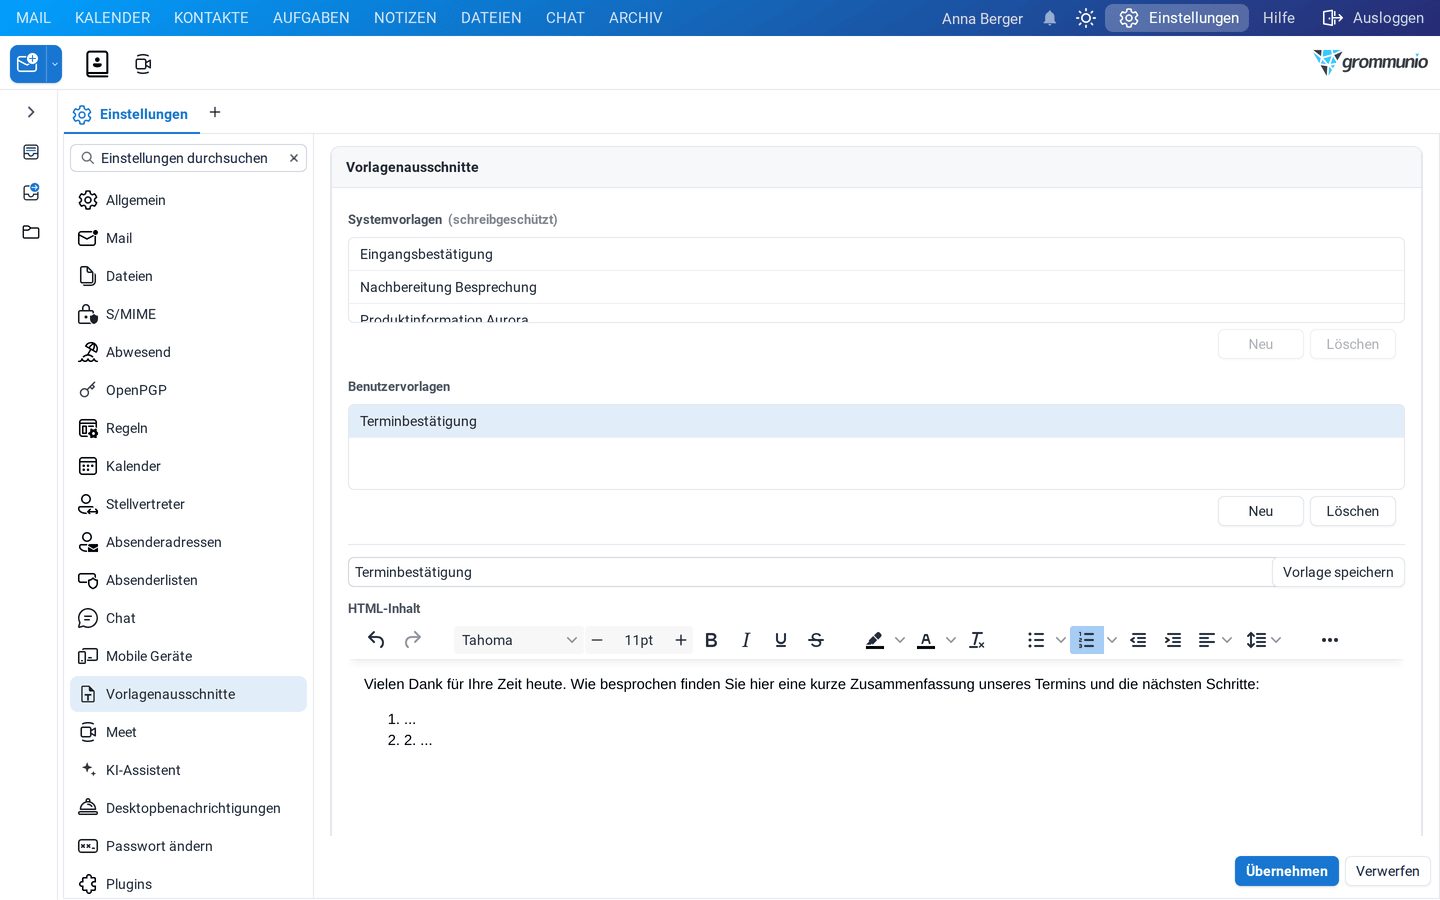The width and height of the screenshot is (1440, 900).
Task: Increase indent of the list
Action: click(x=1173, y=640)
